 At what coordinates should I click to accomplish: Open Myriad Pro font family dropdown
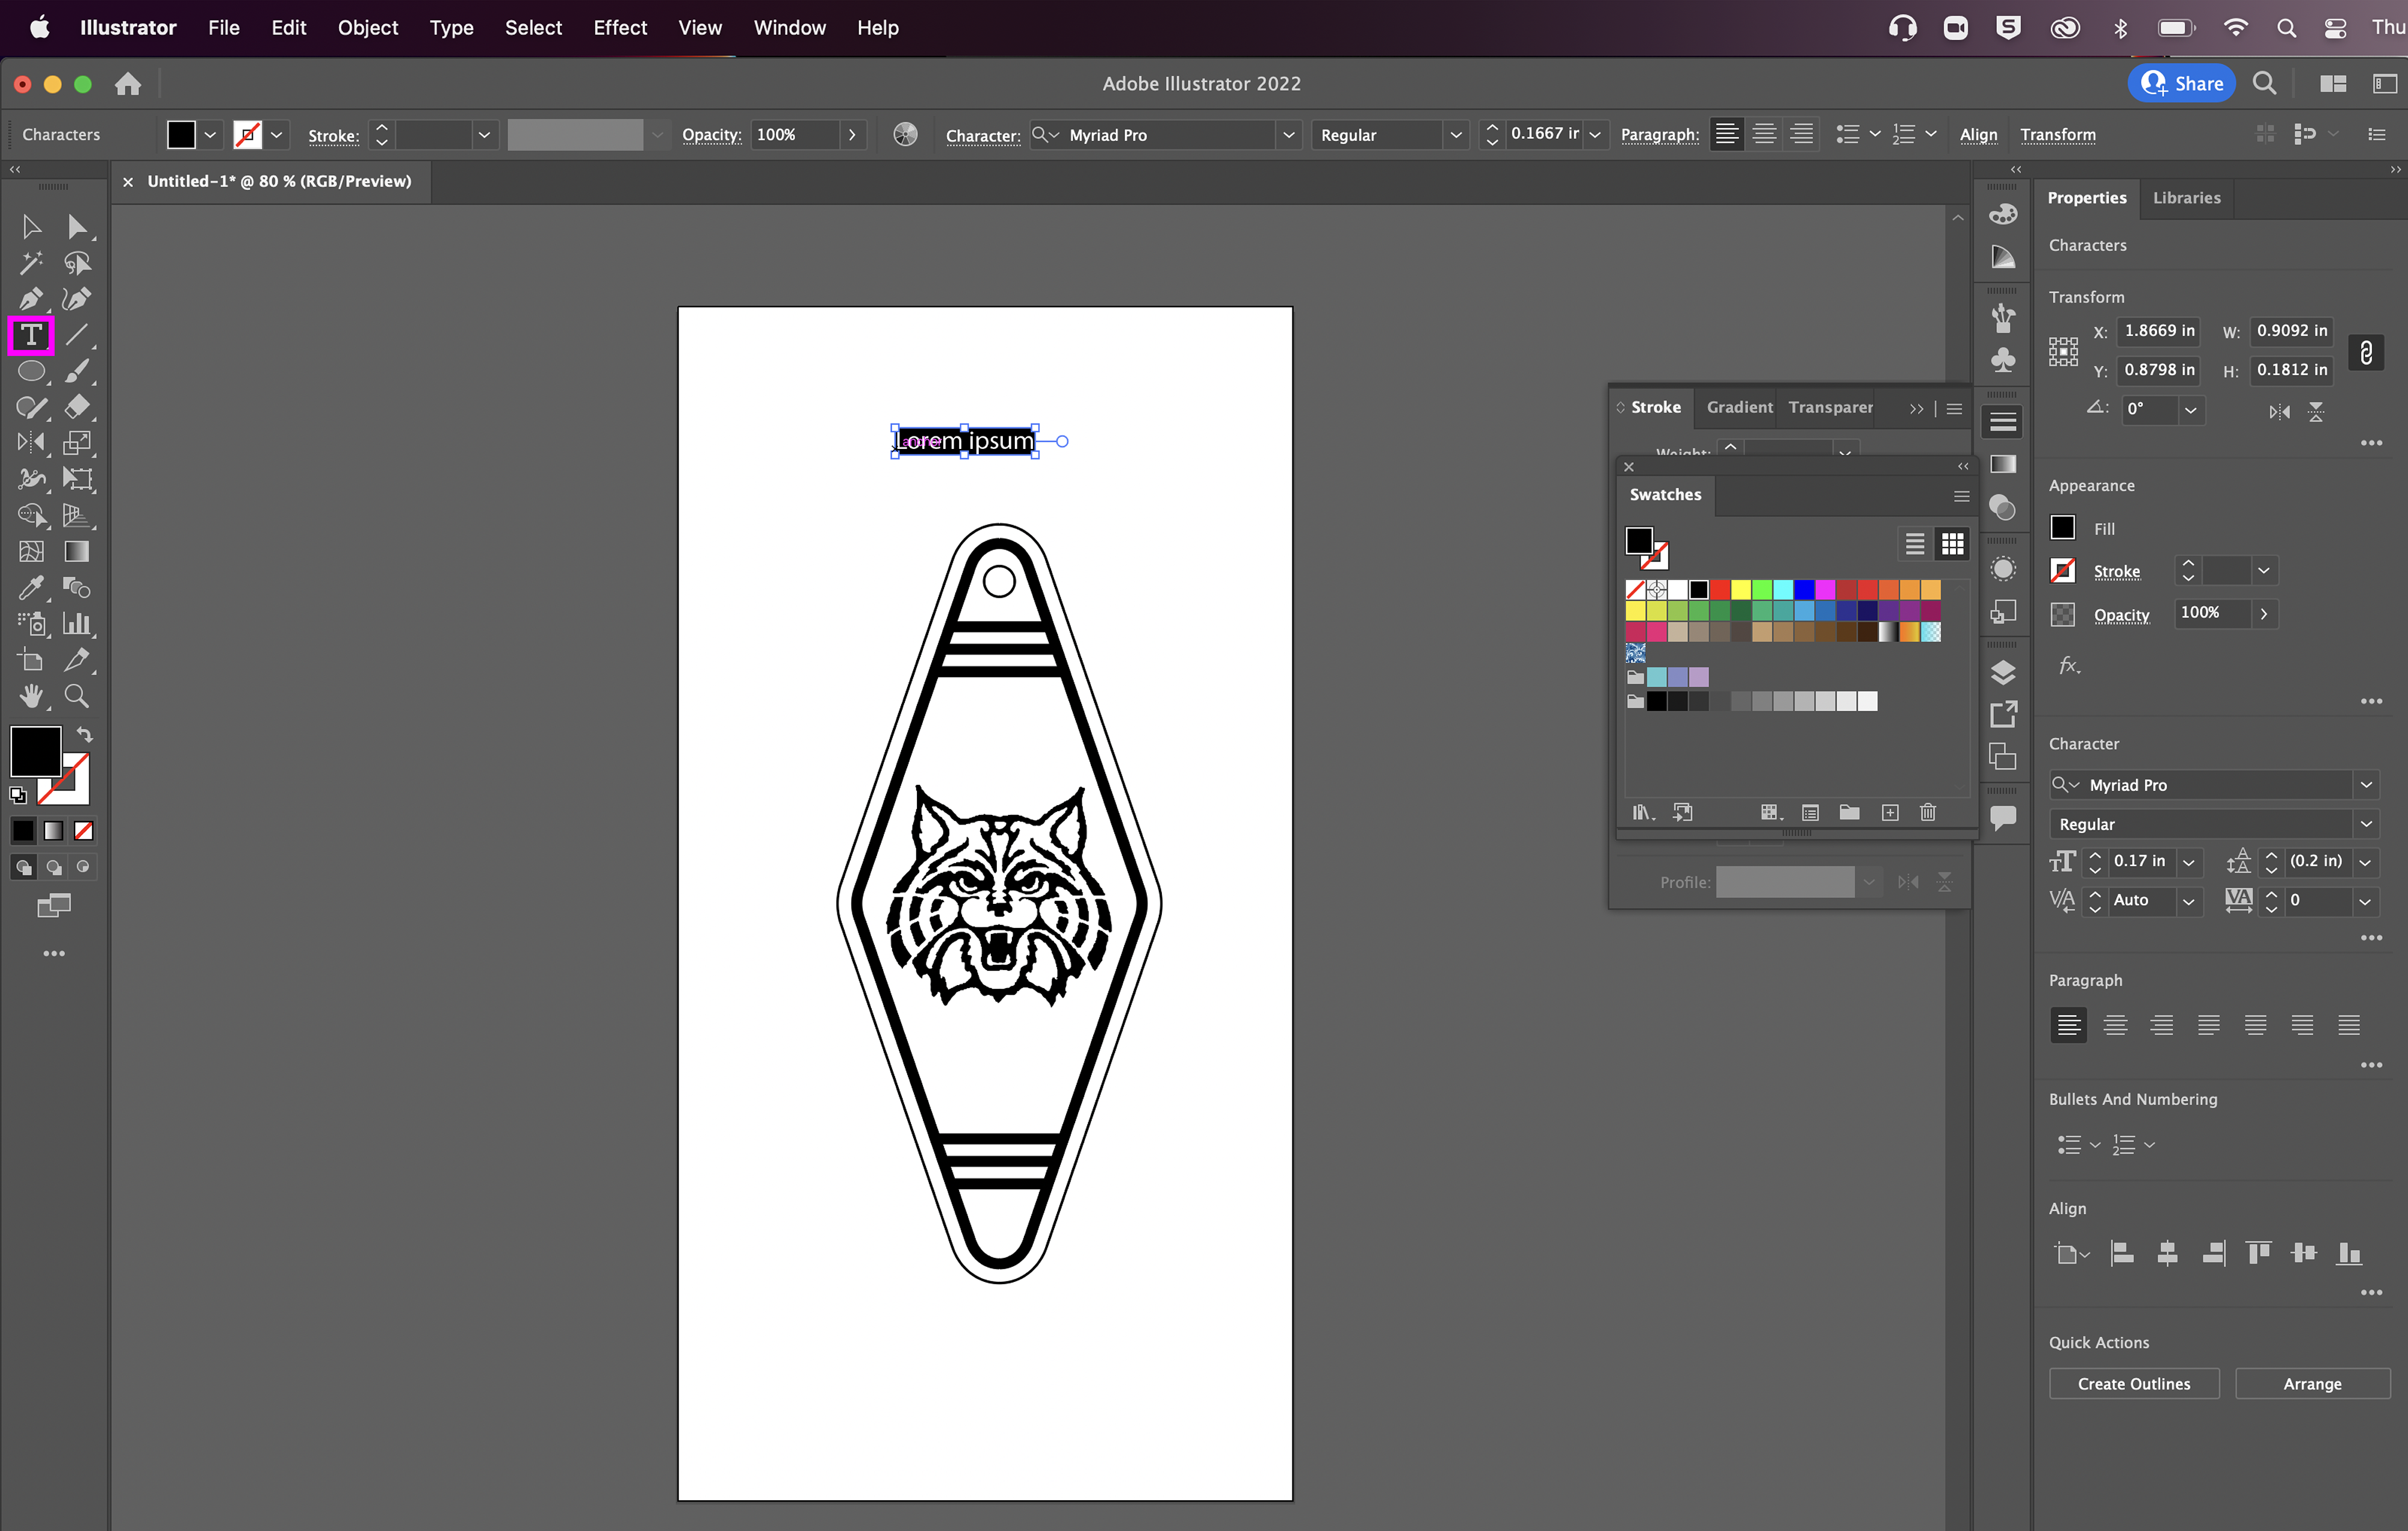pos(2366,785)
